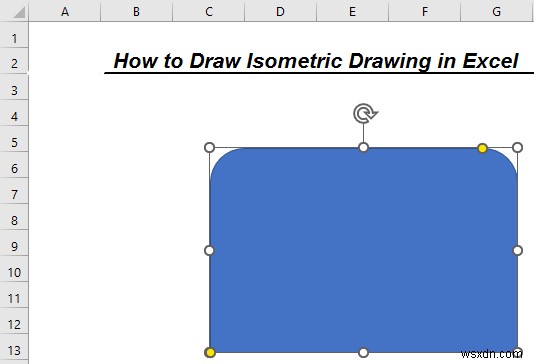Click the top-right white resize handle
The height and width of the screenshot is (364, 534).
(x=517, y=147)
